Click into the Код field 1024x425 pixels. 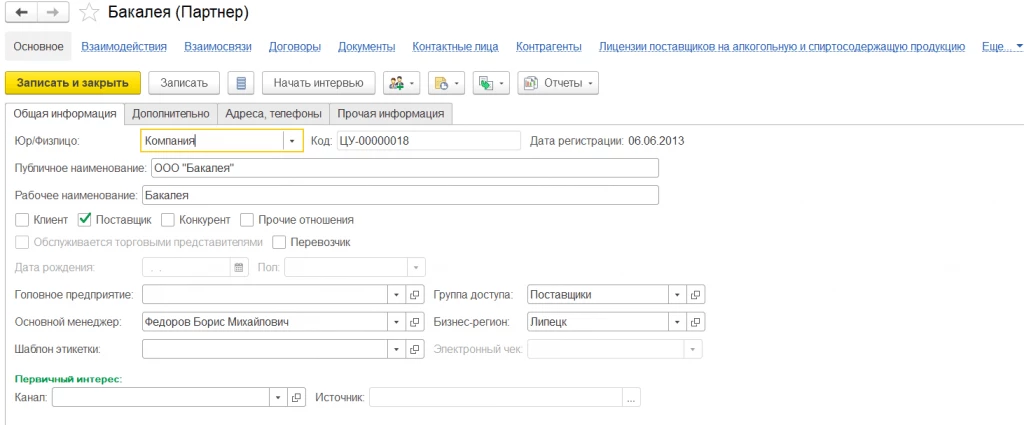click(x=428, y=140)
